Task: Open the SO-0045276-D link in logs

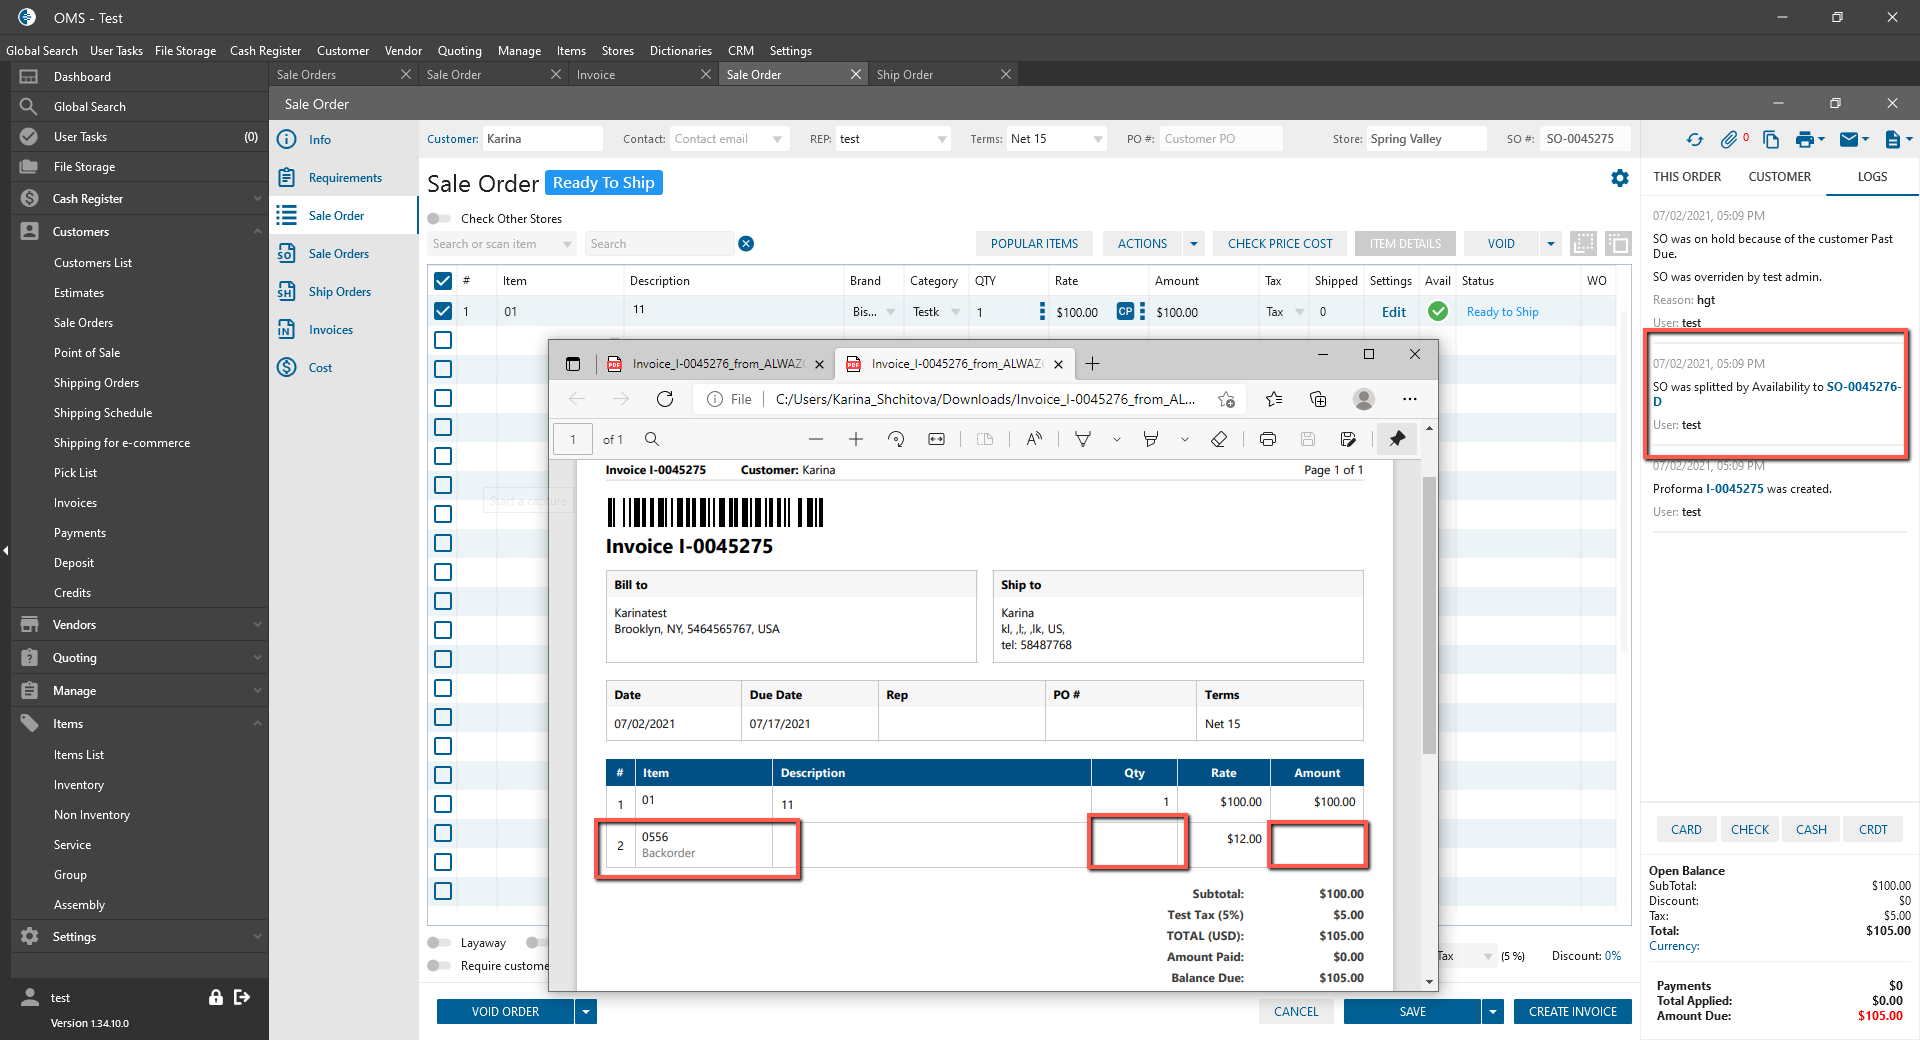Action: (1862, 387)
